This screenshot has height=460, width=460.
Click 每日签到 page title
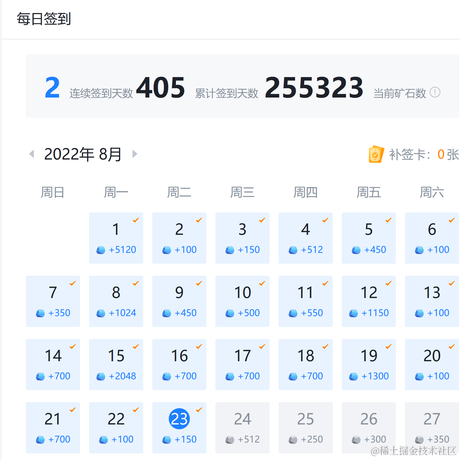pyautogui.click(x=44, y=19)
